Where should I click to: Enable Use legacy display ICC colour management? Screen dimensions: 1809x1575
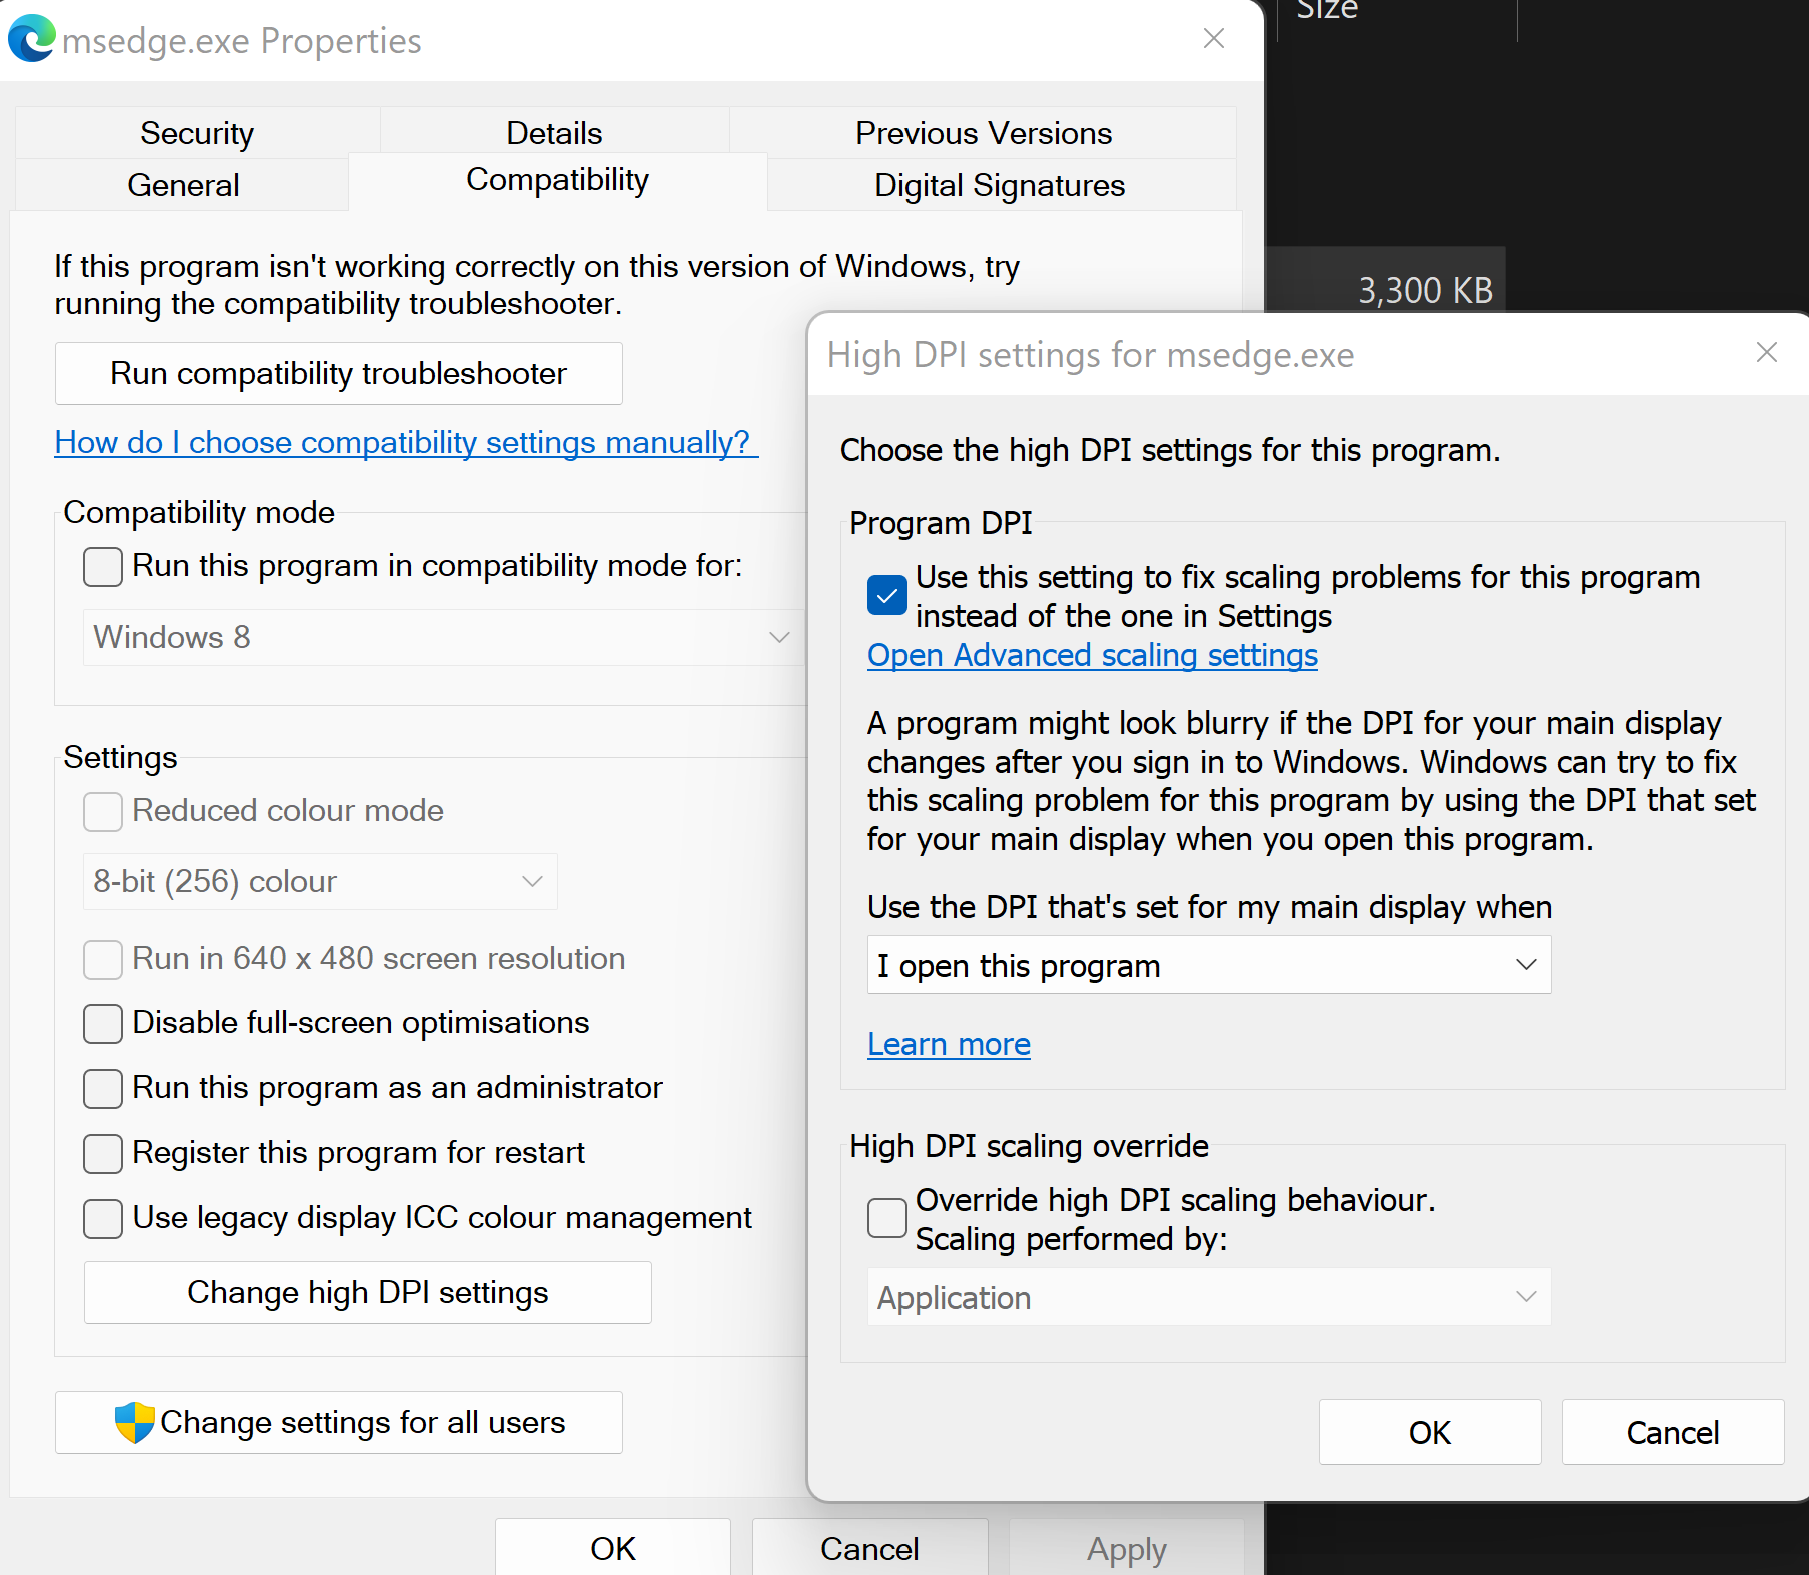pyautogui.click(x=103, y=1218)
